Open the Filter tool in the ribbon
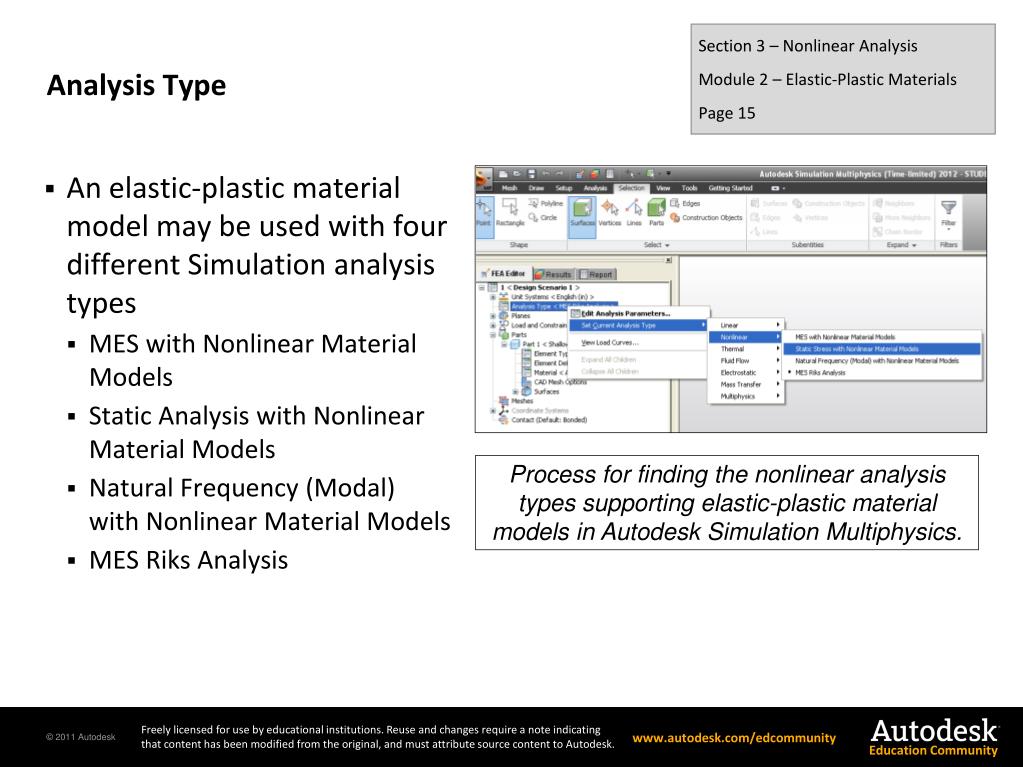The height and width of the screenshot is (767, 1023). [949, 214]
